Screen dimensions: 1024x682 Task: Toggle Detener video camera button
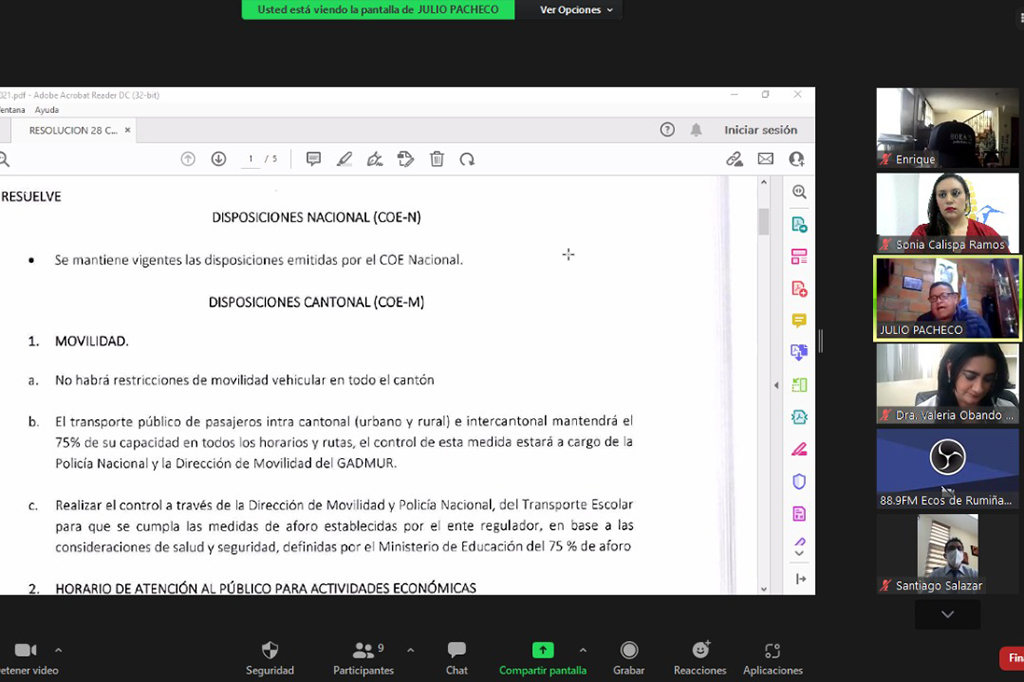coord(25,651)
